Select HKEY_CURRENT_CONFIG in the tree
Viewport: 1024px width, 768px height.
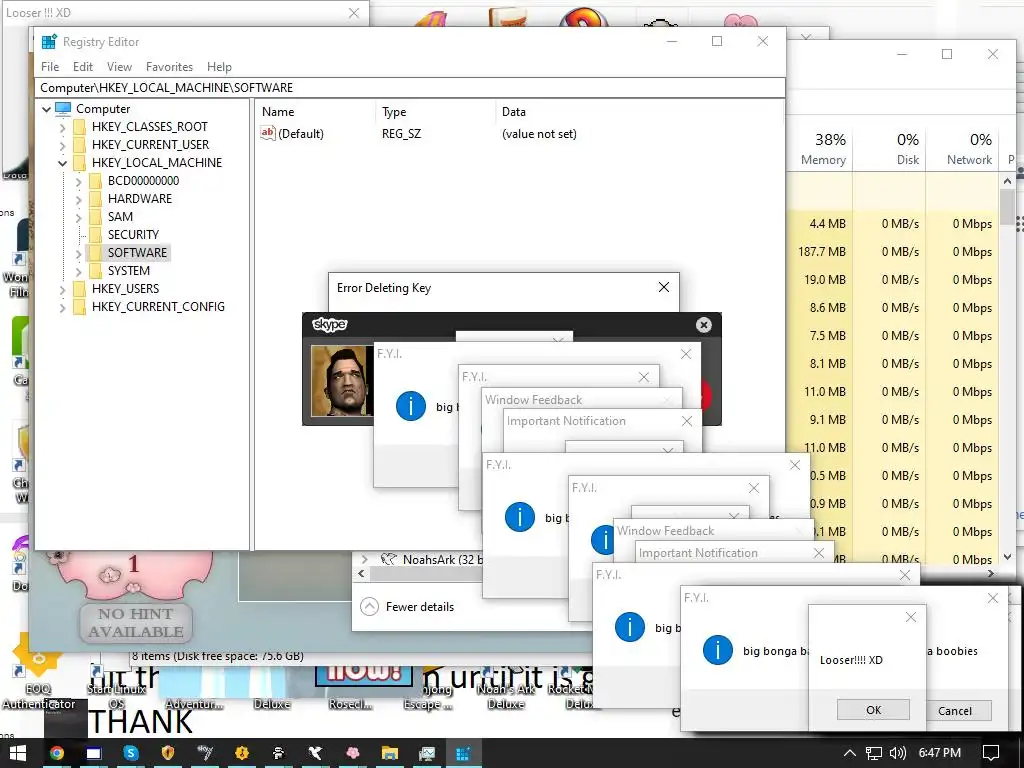click(x=158, y=306)
